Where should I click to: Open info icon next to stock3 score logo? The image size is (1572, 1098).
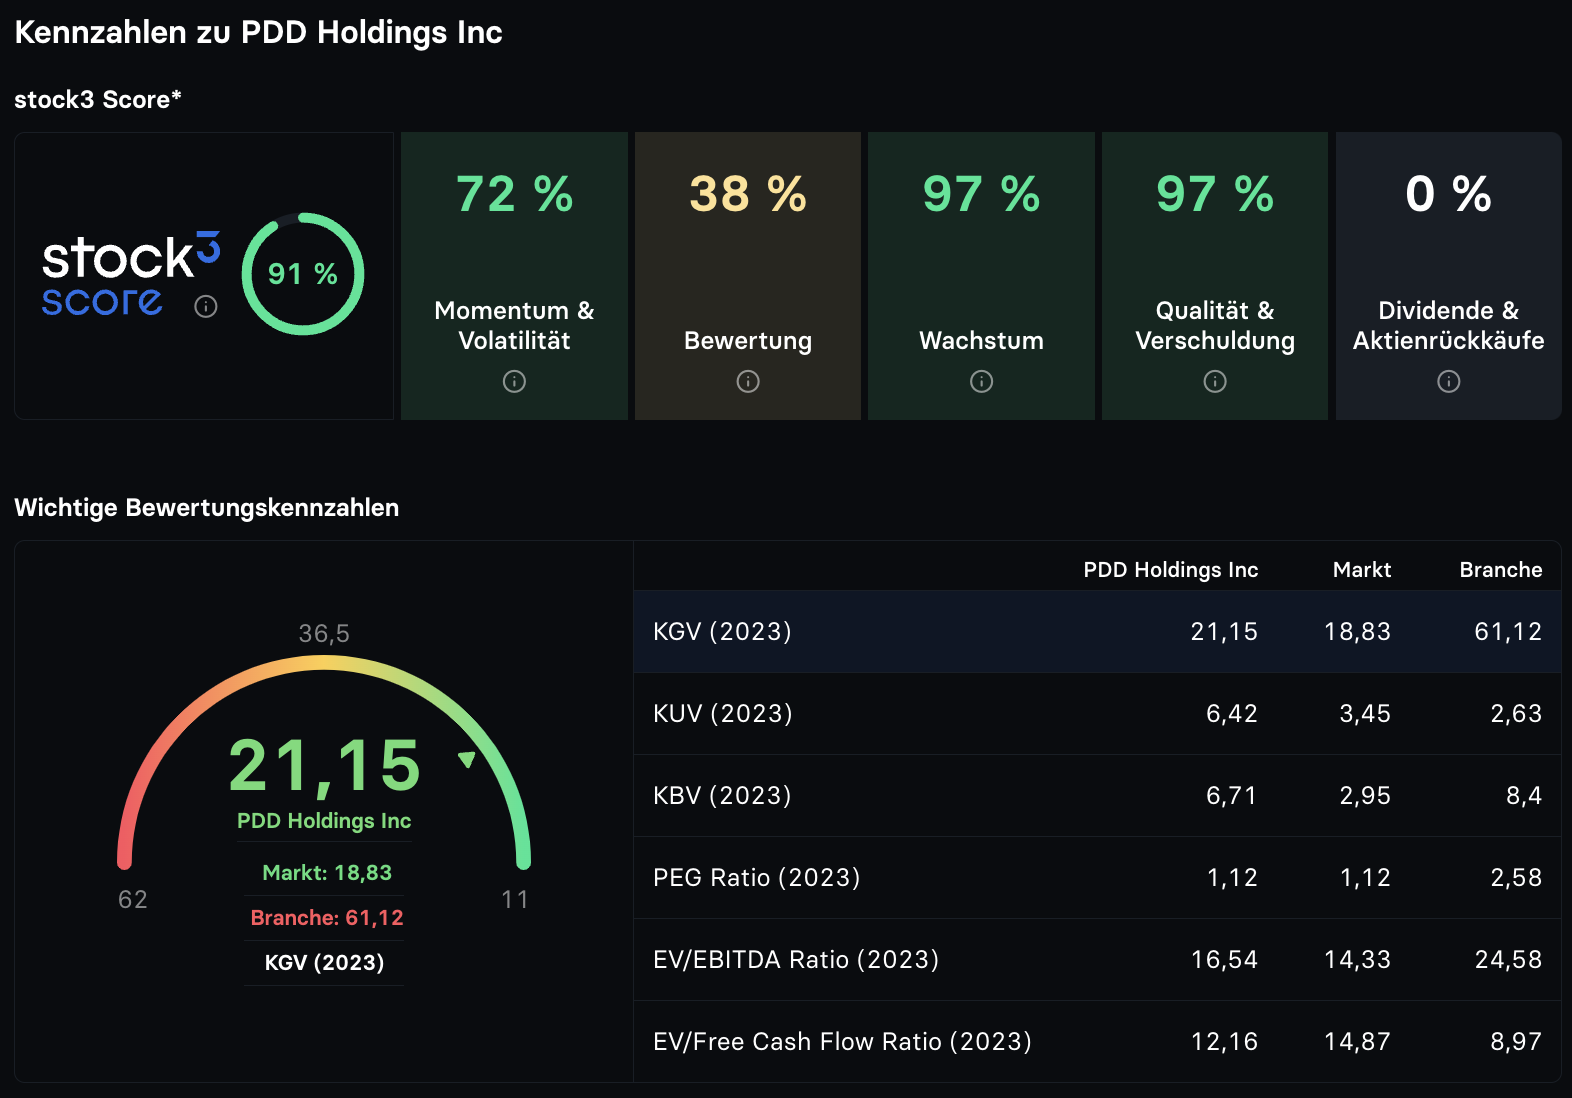206,306
